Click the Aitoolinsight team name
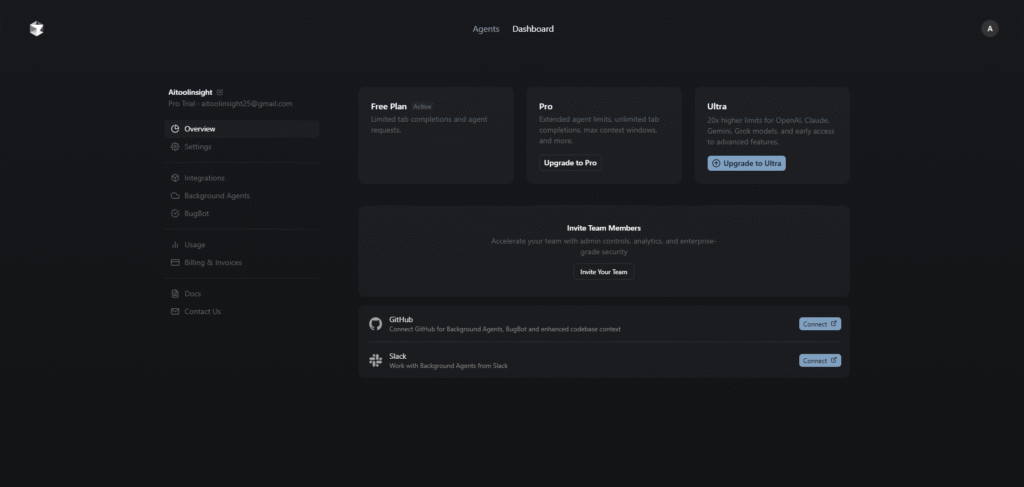This screenshot has width=1024, height=487. [190, 92]
